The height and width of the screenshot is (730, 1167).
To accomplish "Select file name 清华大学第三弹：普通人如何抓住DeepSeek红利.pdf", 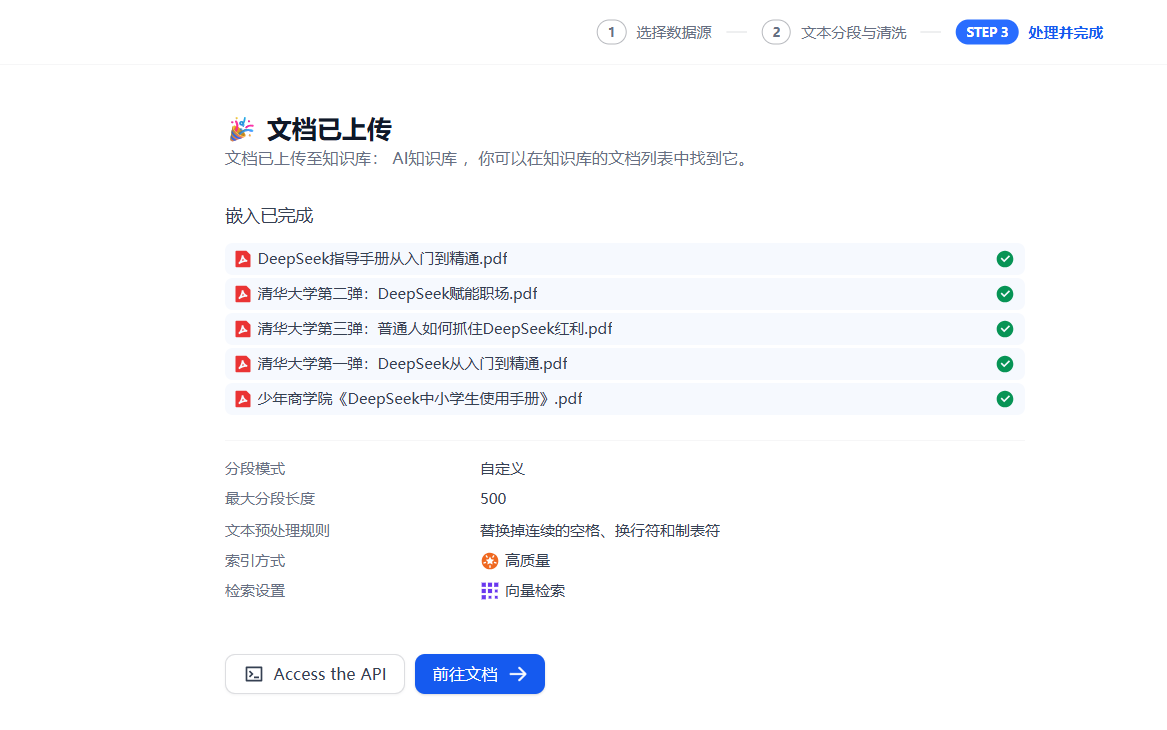I will [435, 329].
